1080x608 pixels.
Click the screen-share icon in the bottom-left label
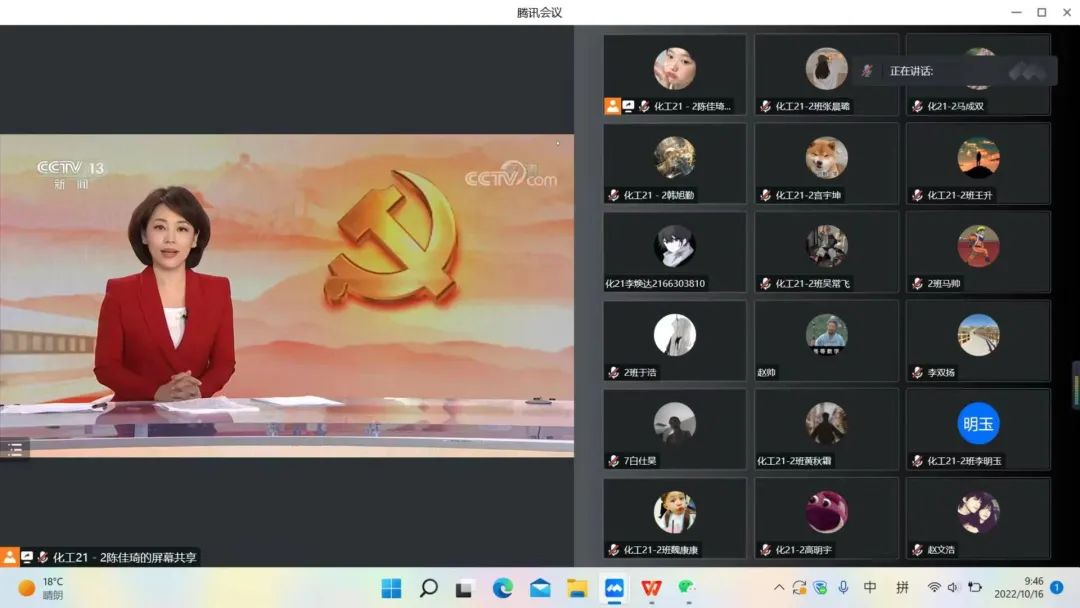27,557
